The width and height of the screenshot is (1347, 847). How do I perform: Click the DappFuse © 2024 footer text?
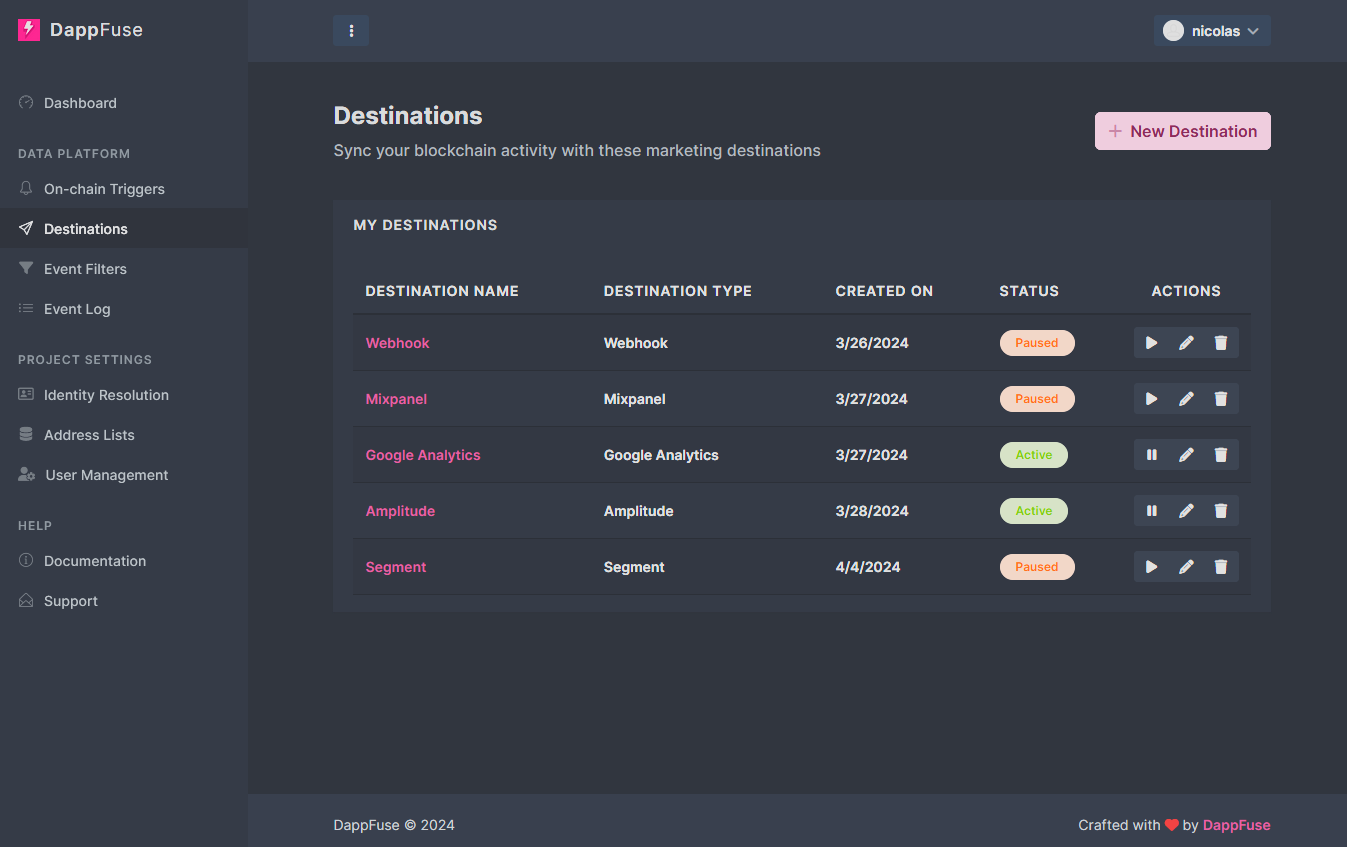coord(394,825)
